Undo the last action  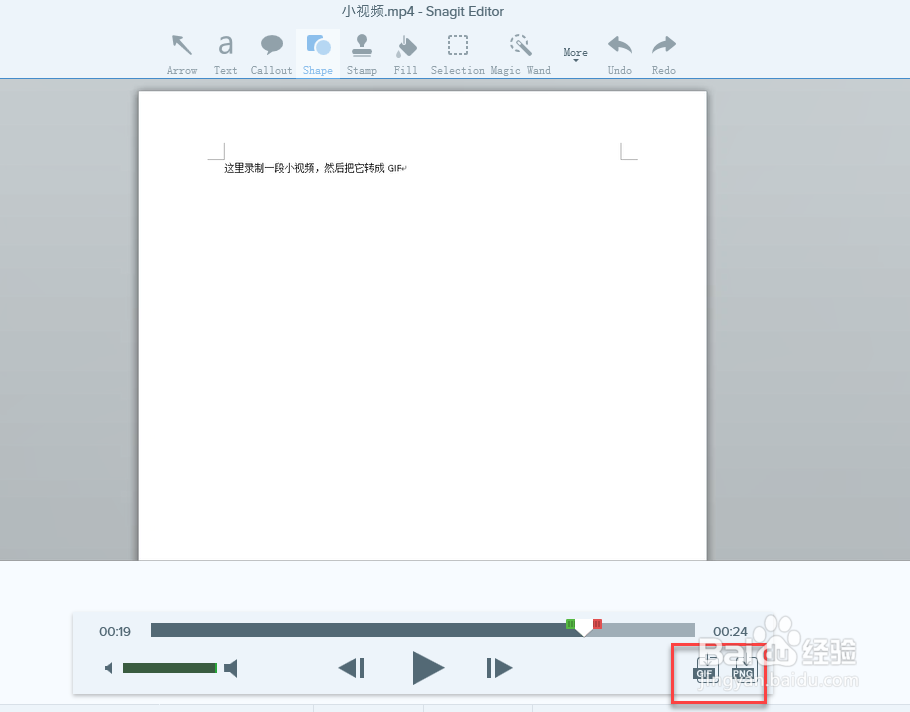(620, 55)
